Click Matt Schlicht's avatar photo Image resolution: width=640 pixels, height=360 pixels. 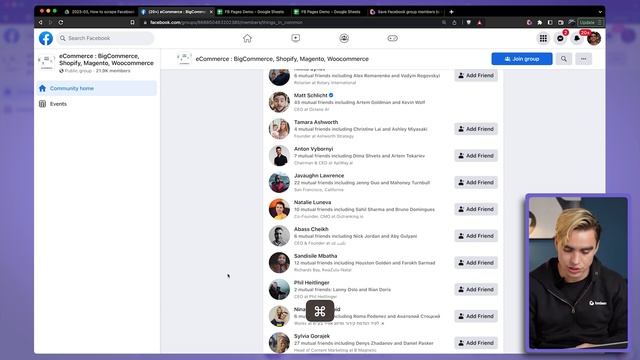click(279, 102)
